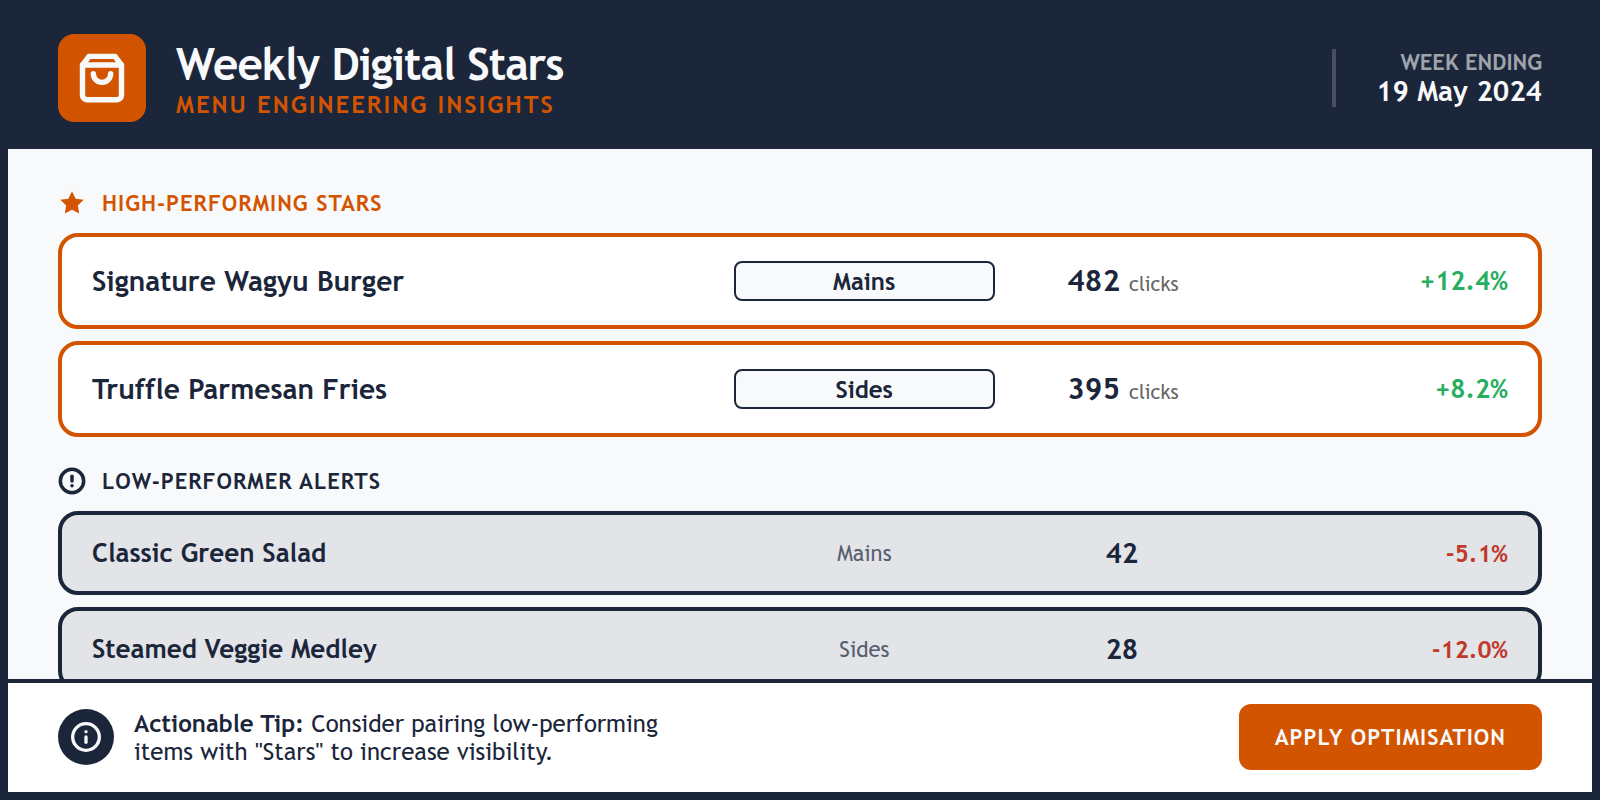Click the Menu Engineering Insights subtitle

point(364,103)
